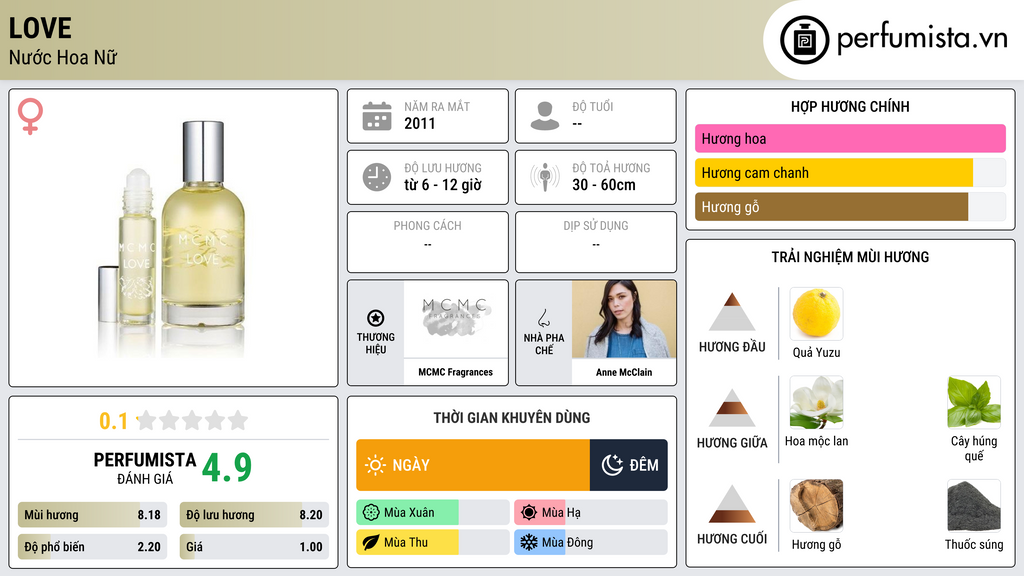Image resolution: width=1024 pixels, height=576 pixels.
Task: Open the Quả Yuzu note image
Action: pos(816,313)
